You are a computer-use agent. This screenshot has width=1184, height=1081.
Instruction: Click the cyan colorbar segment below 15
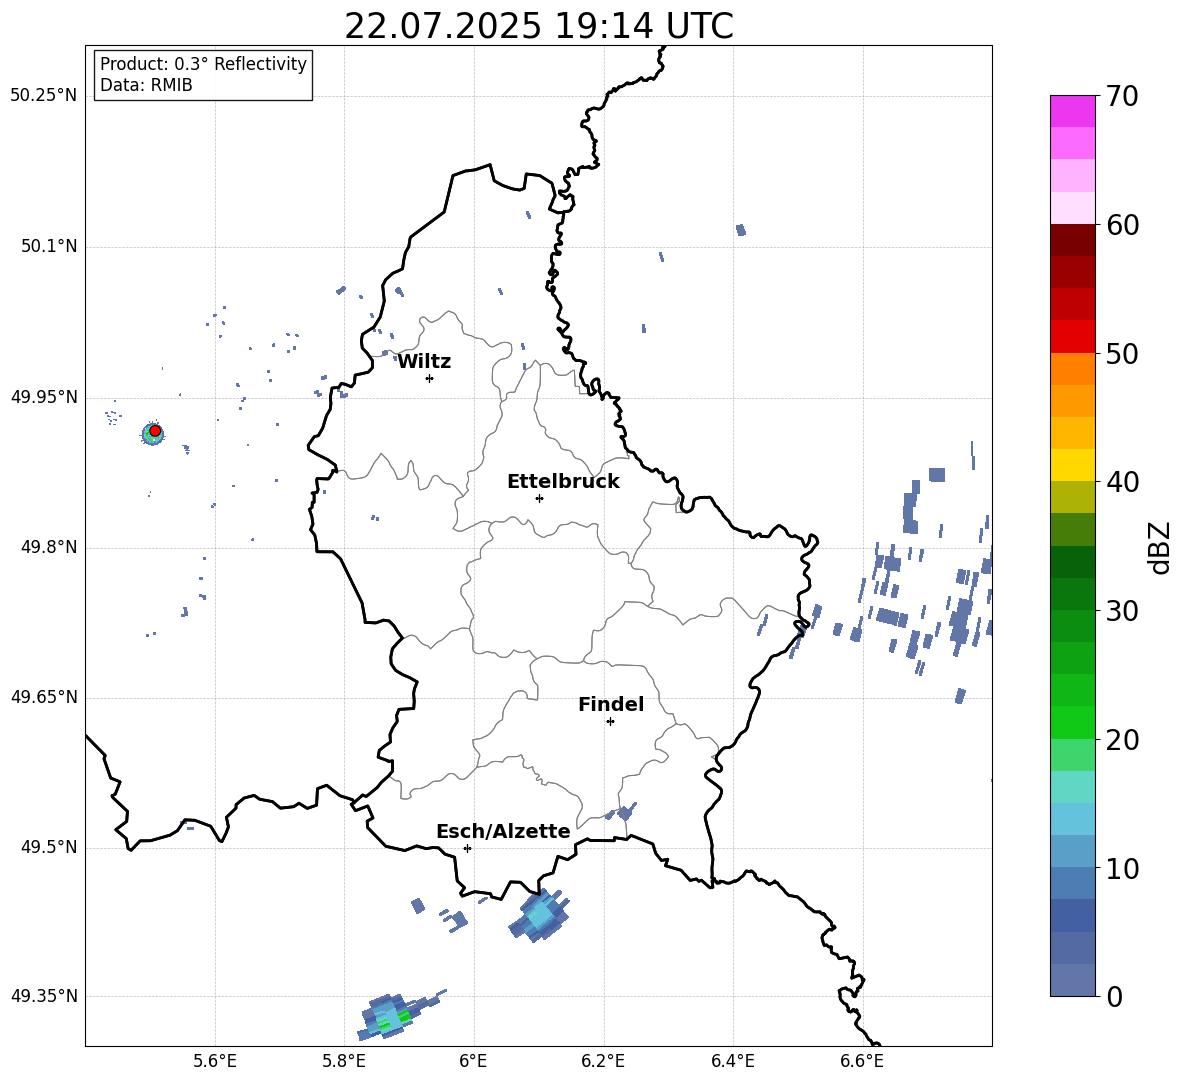click(x=1072, y=819)
